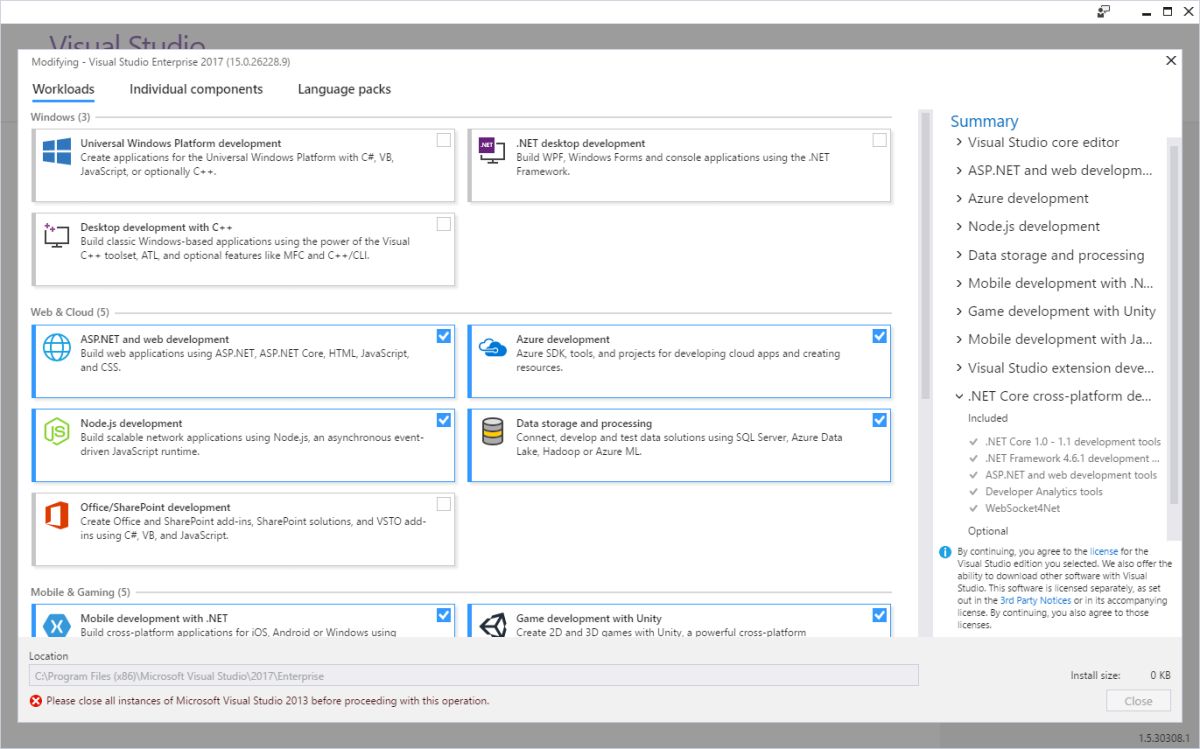This screenshot has height=749, width=1200.
Task: Click the ASP.NET globe icon
Action: 56,348
